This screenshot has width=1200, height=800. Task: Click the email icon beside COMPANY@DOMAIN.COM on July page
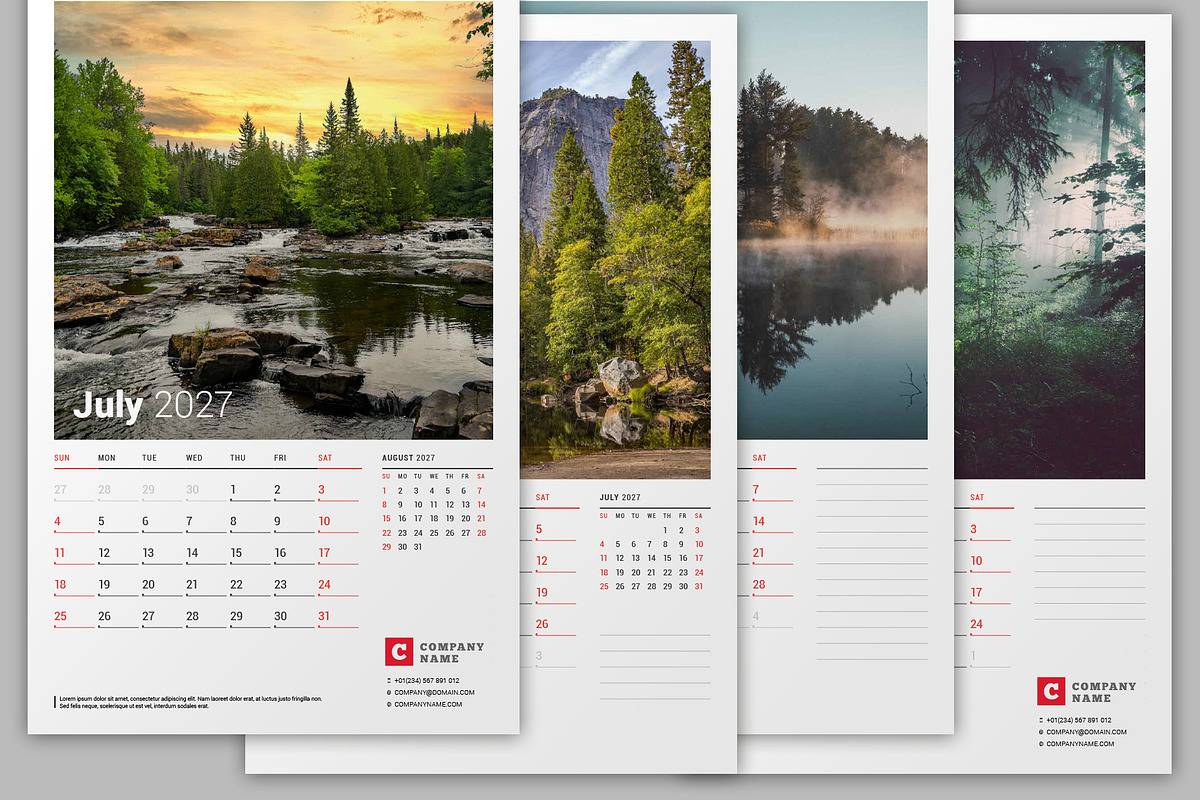pos(389,692)
